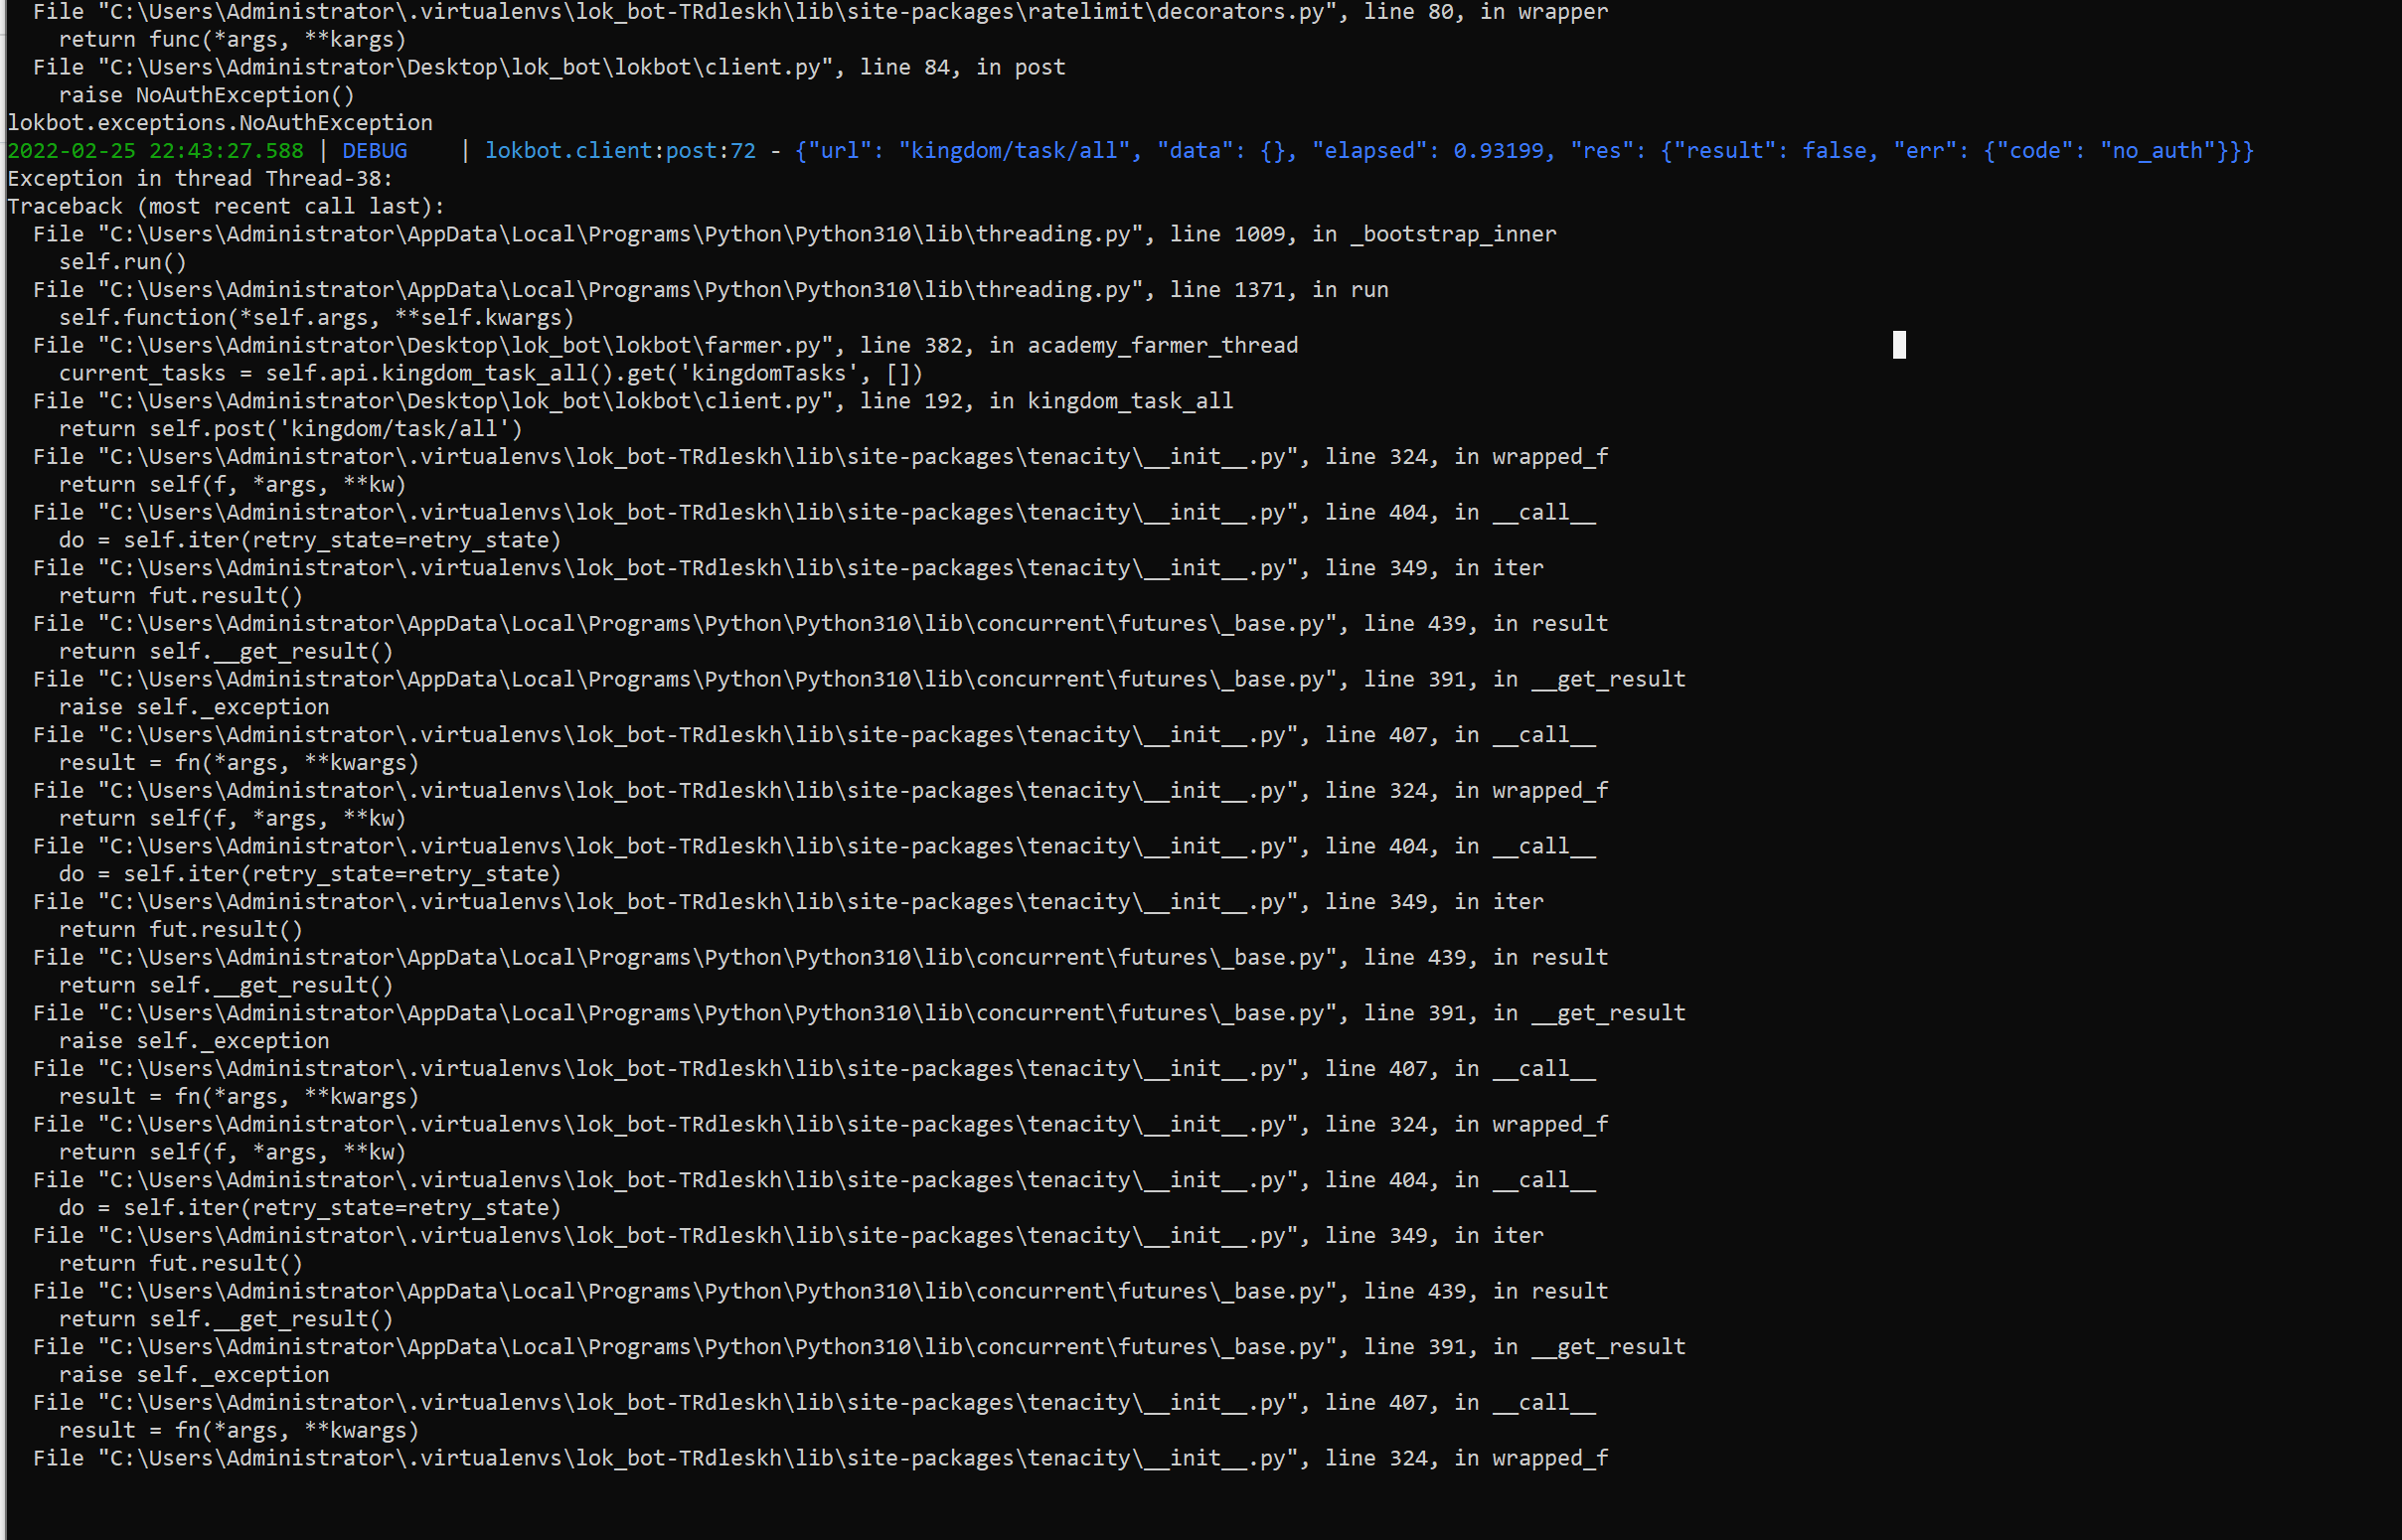Viewport: 2402px width, 1540px height.
Task: Click the DEBUG log level label
Action: 374,150
